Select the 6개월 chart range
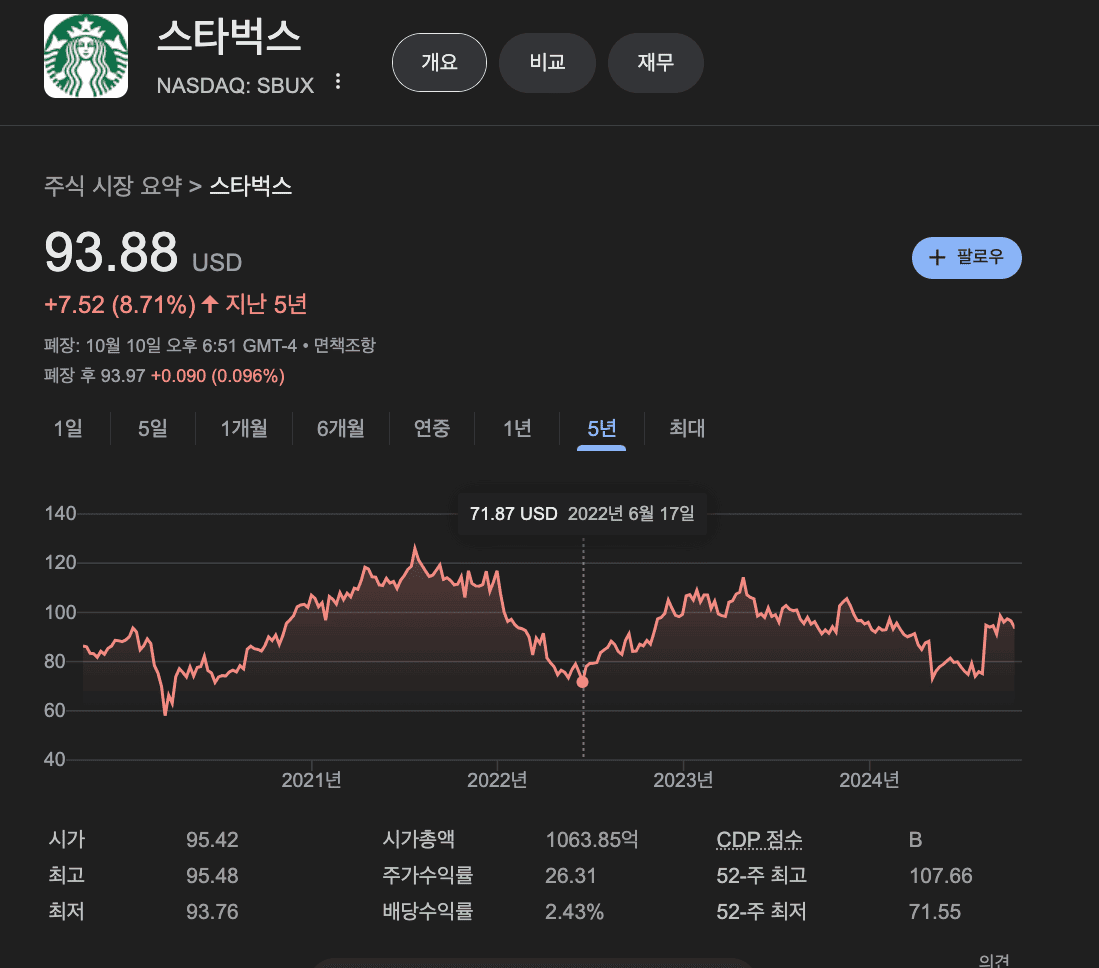The height and width of the screenshot is (968, 1099). pos(340,428)
